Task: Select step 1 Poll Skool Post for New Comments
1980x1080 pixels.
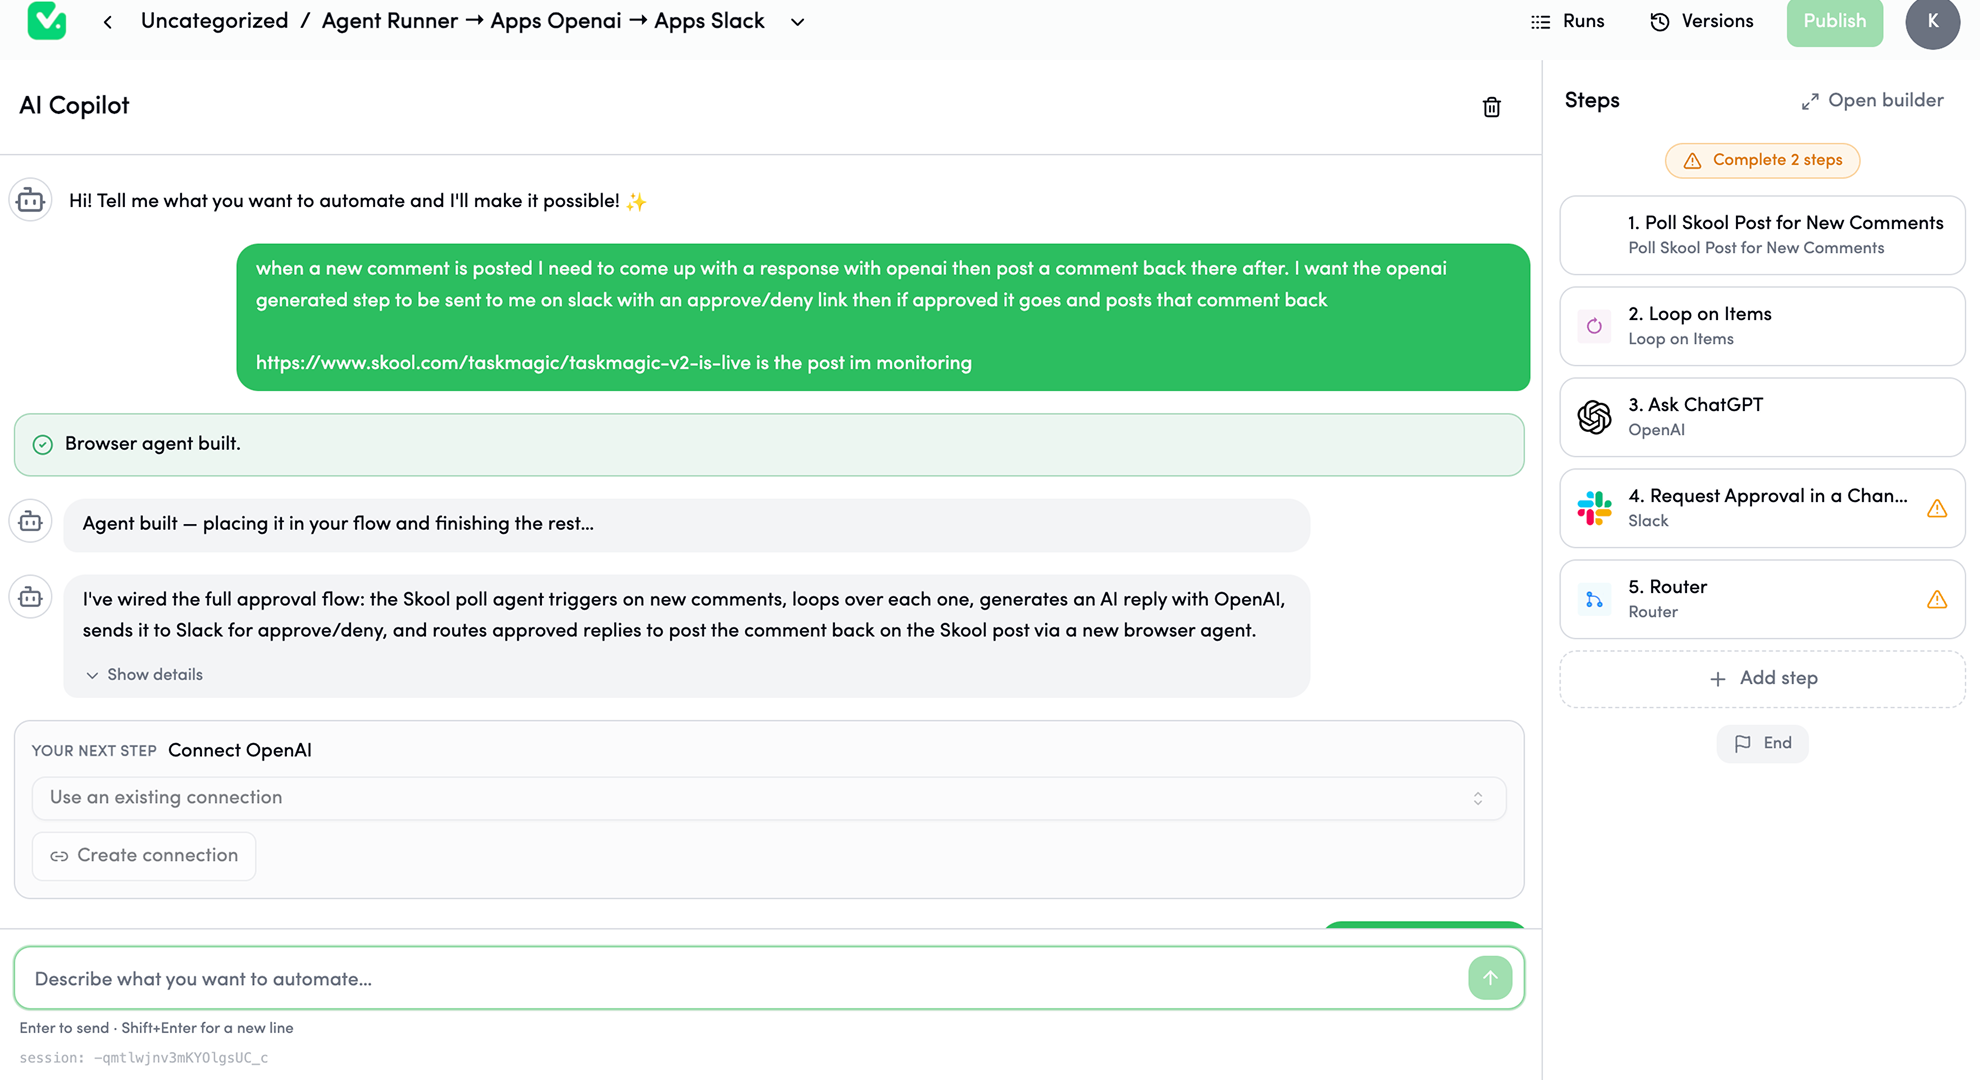Action: tap(1762, 235)
